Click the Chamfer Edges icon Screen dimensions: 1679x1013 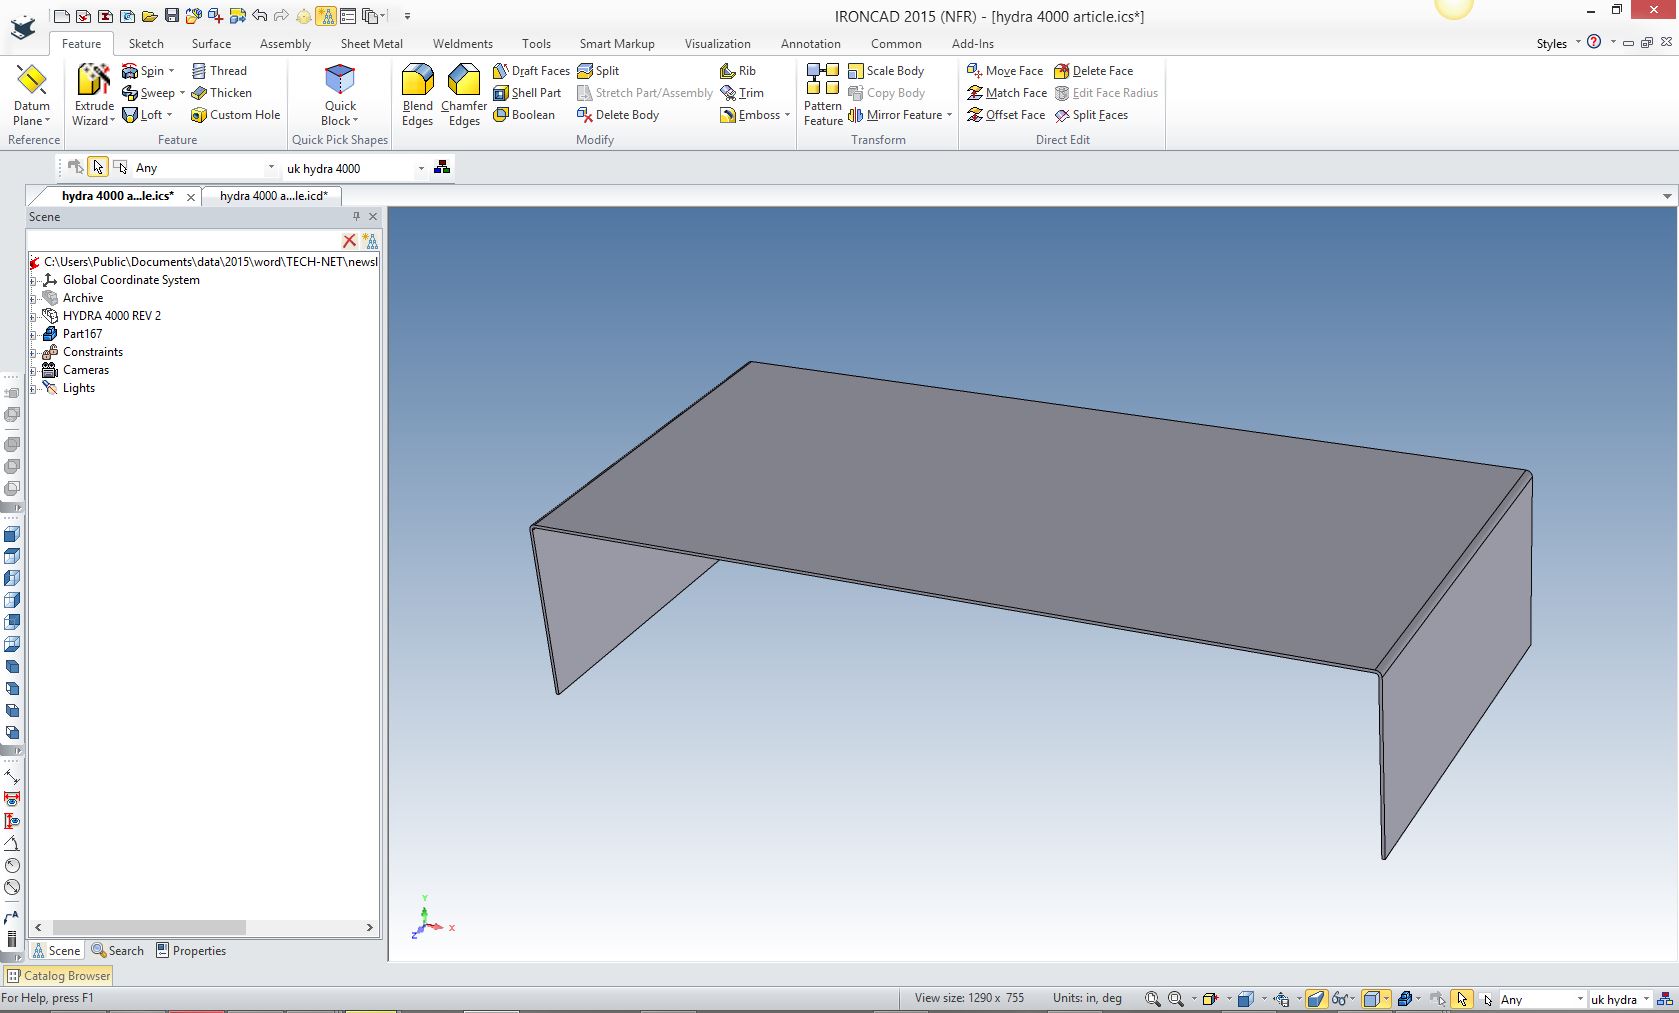click(464, 95)
